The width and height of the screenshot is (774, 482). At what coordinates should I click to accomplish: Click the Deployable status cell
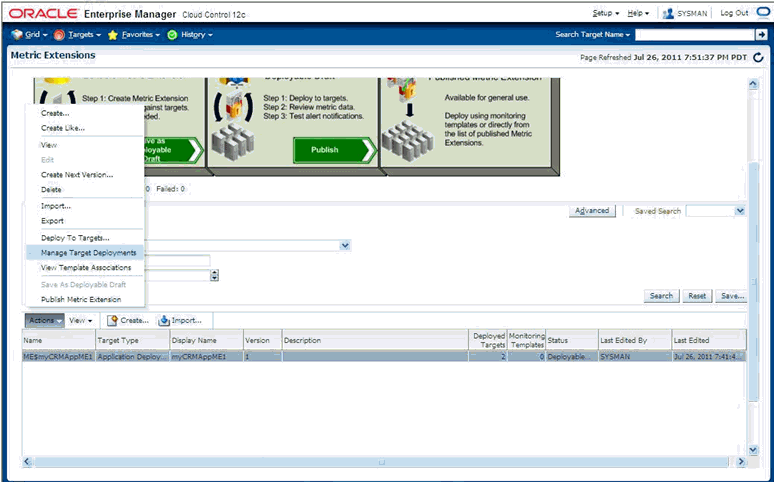pos(572,357)
